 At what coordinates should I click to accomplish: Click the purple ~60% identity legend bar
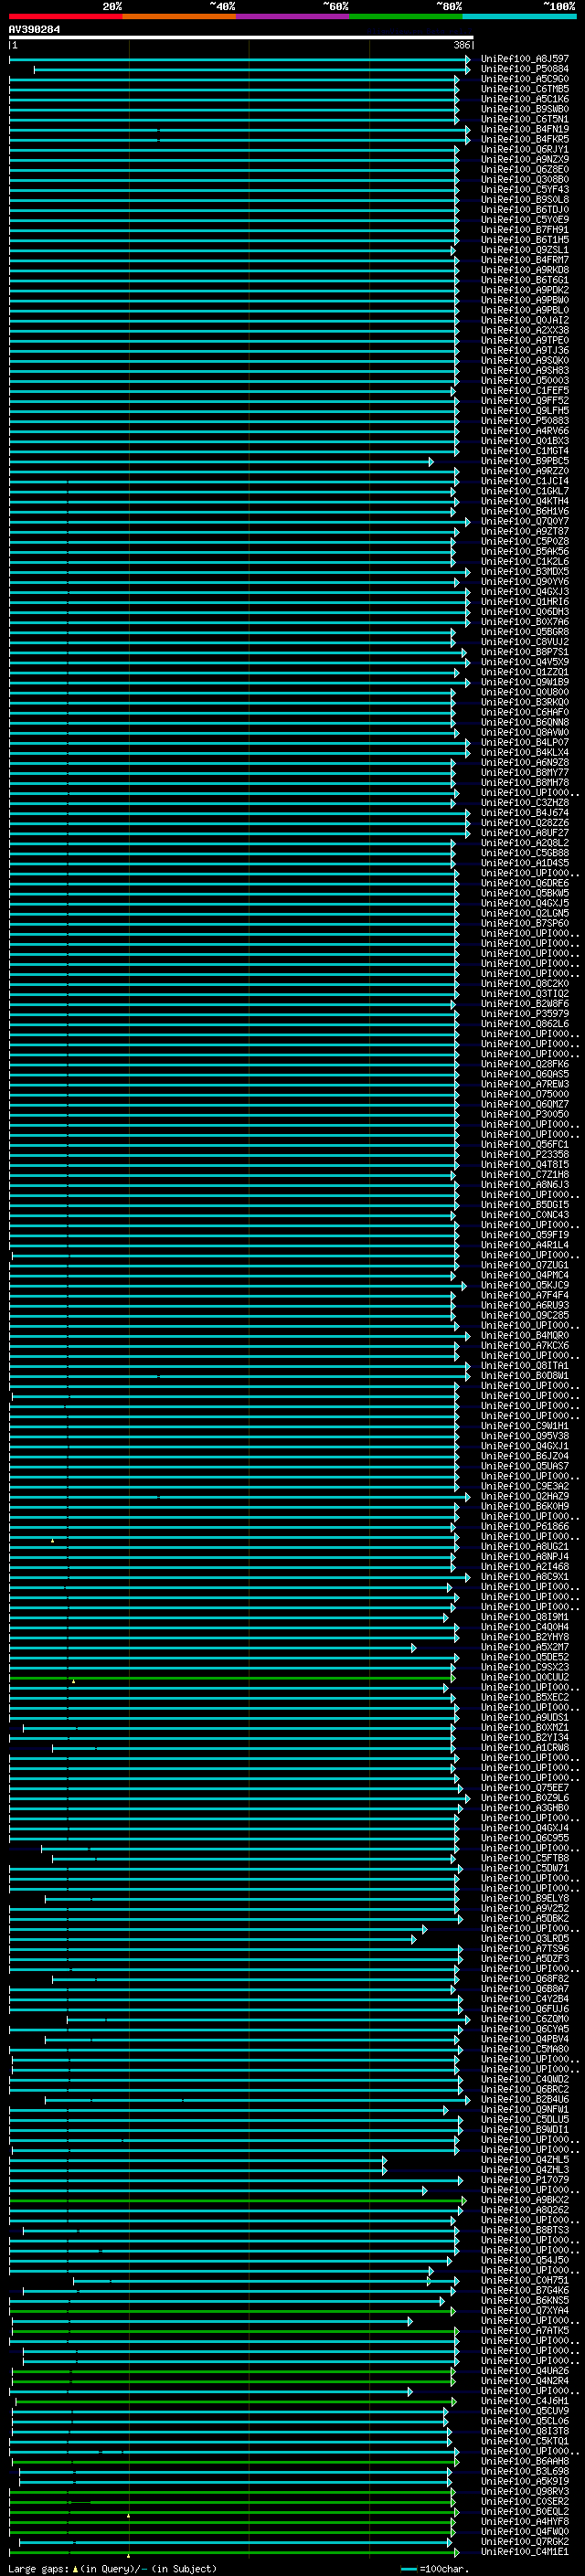point(293,16)
